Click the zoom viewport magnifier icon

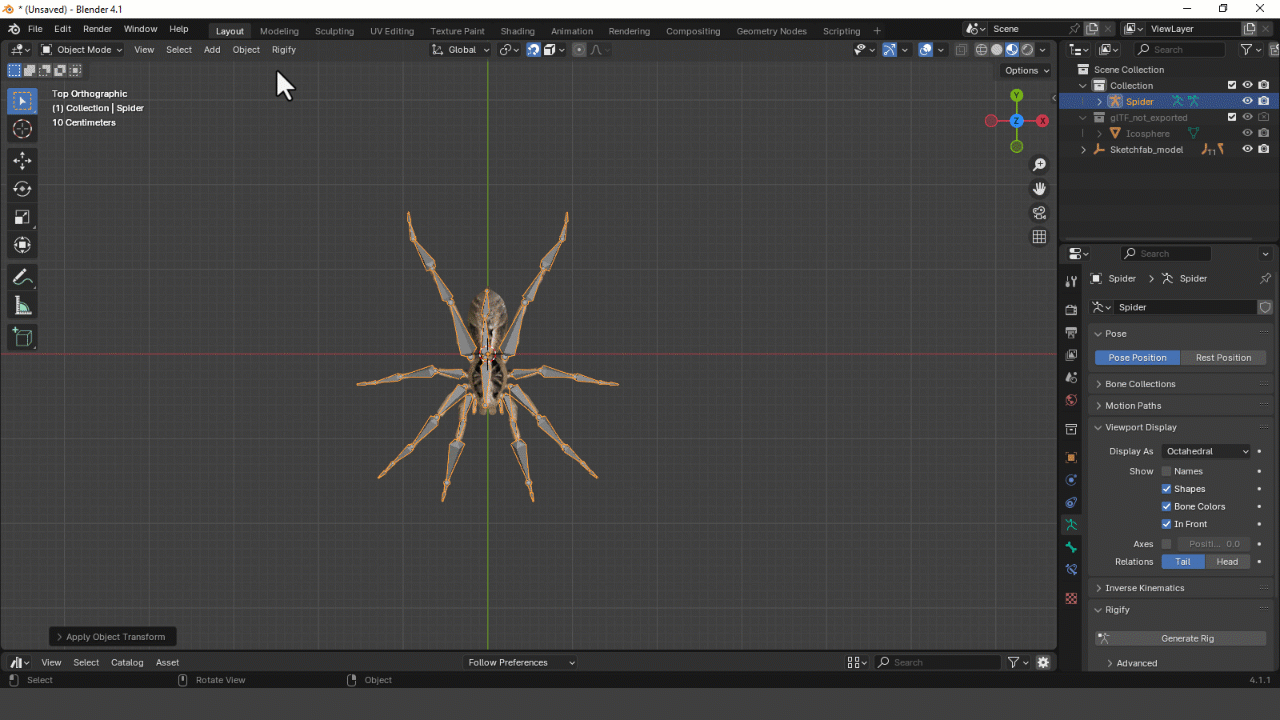pos(1039,165)
